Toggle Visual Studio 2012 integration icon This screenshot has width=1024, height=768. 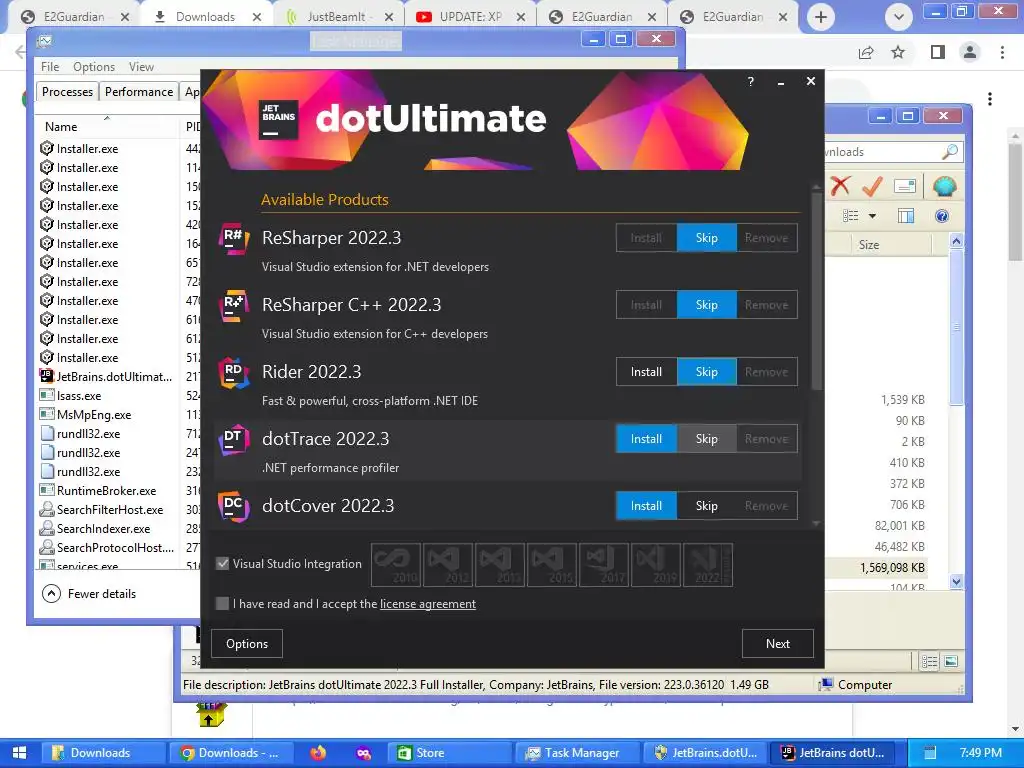click(x=447, y=565)
